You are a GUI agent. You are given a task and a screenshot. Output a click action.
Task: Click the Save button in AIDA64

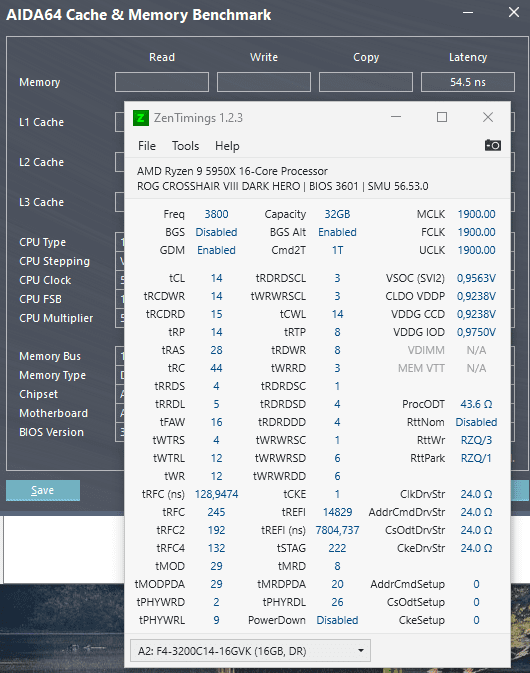point(43,490)
